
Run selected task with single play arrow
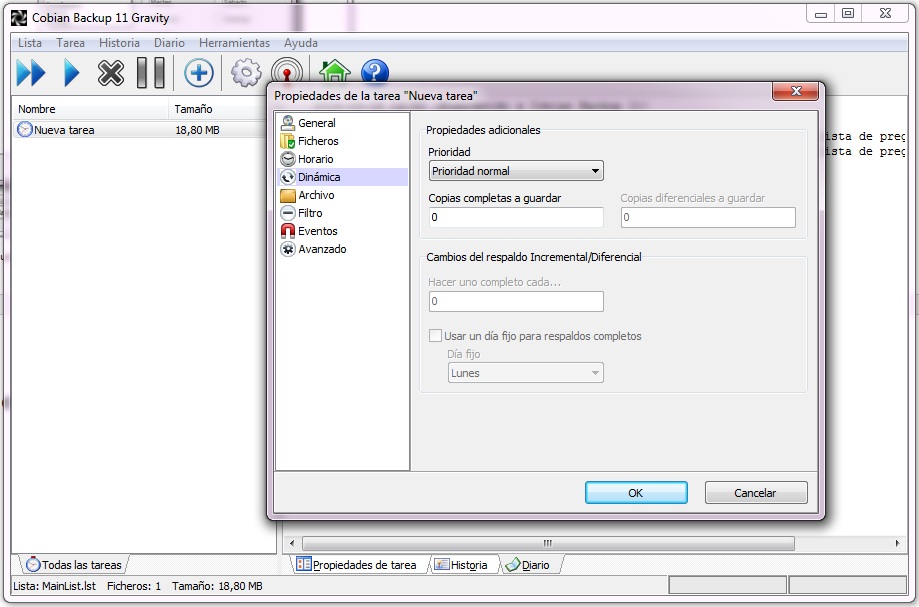pos(71,73)
